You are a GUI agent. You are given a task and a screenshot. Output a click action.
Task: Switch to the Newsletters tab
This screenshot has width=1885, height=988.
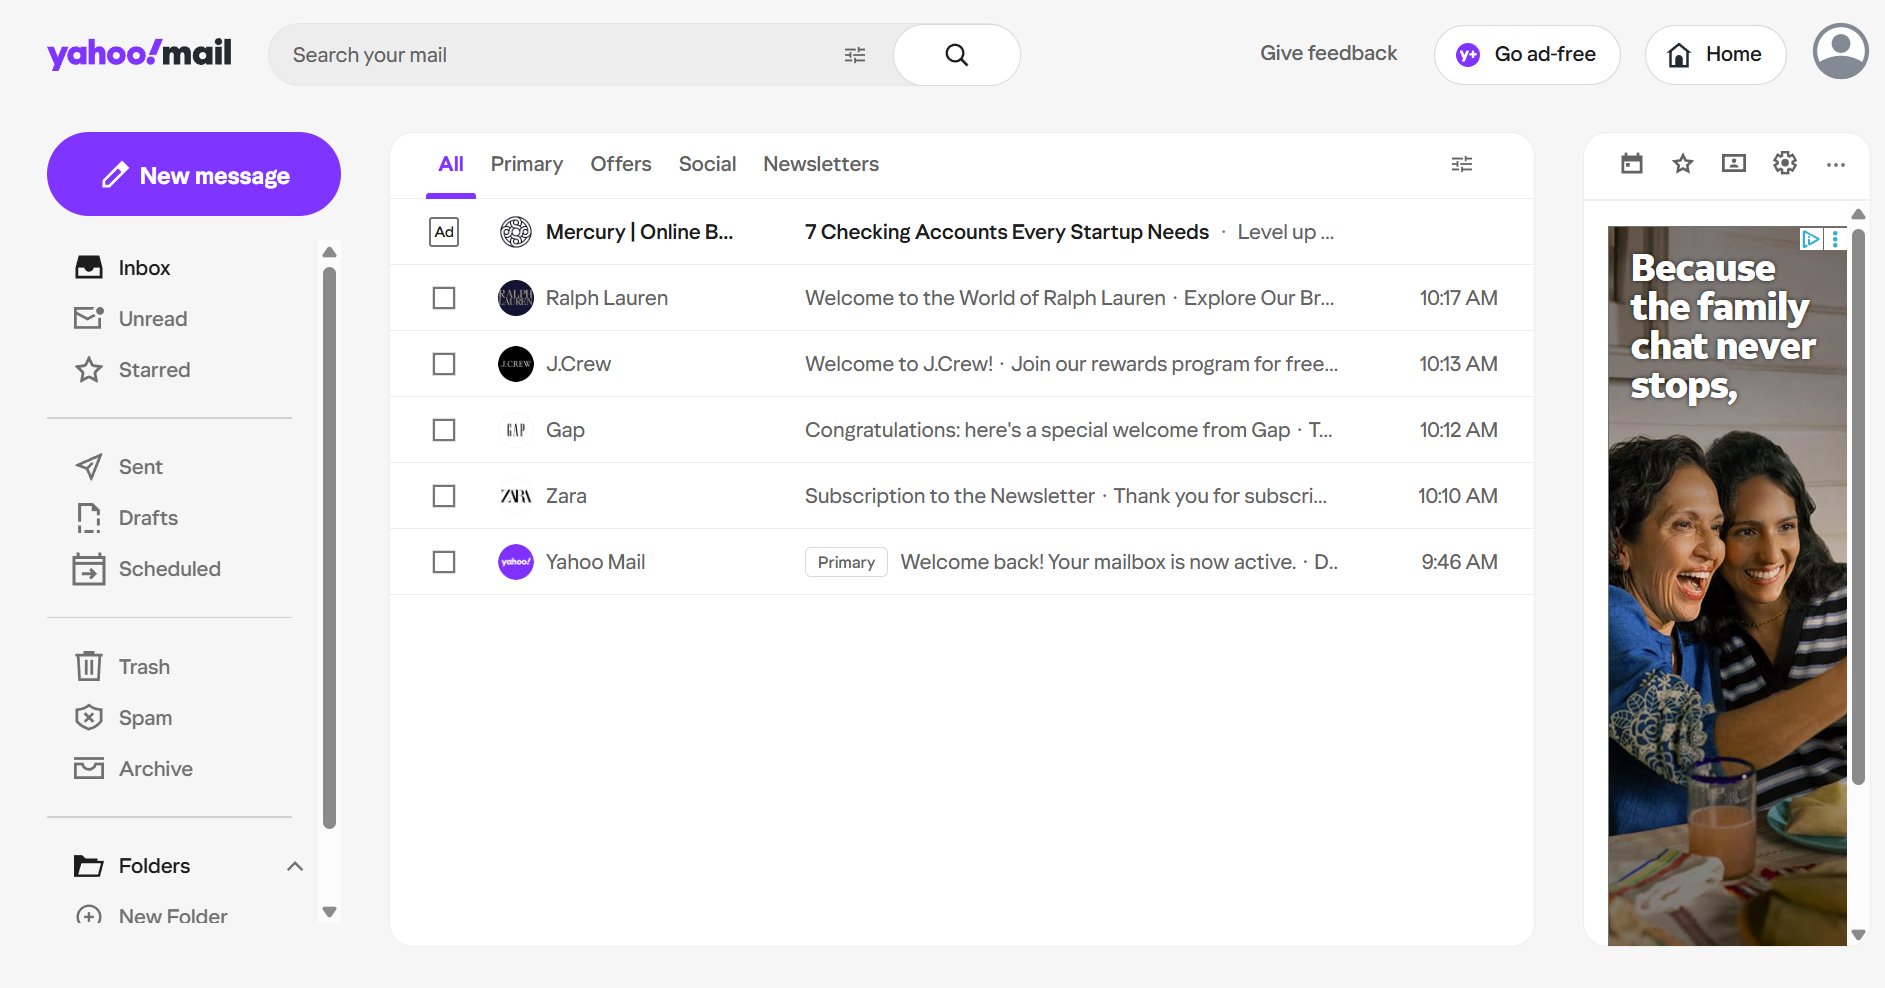click(821, 164)
